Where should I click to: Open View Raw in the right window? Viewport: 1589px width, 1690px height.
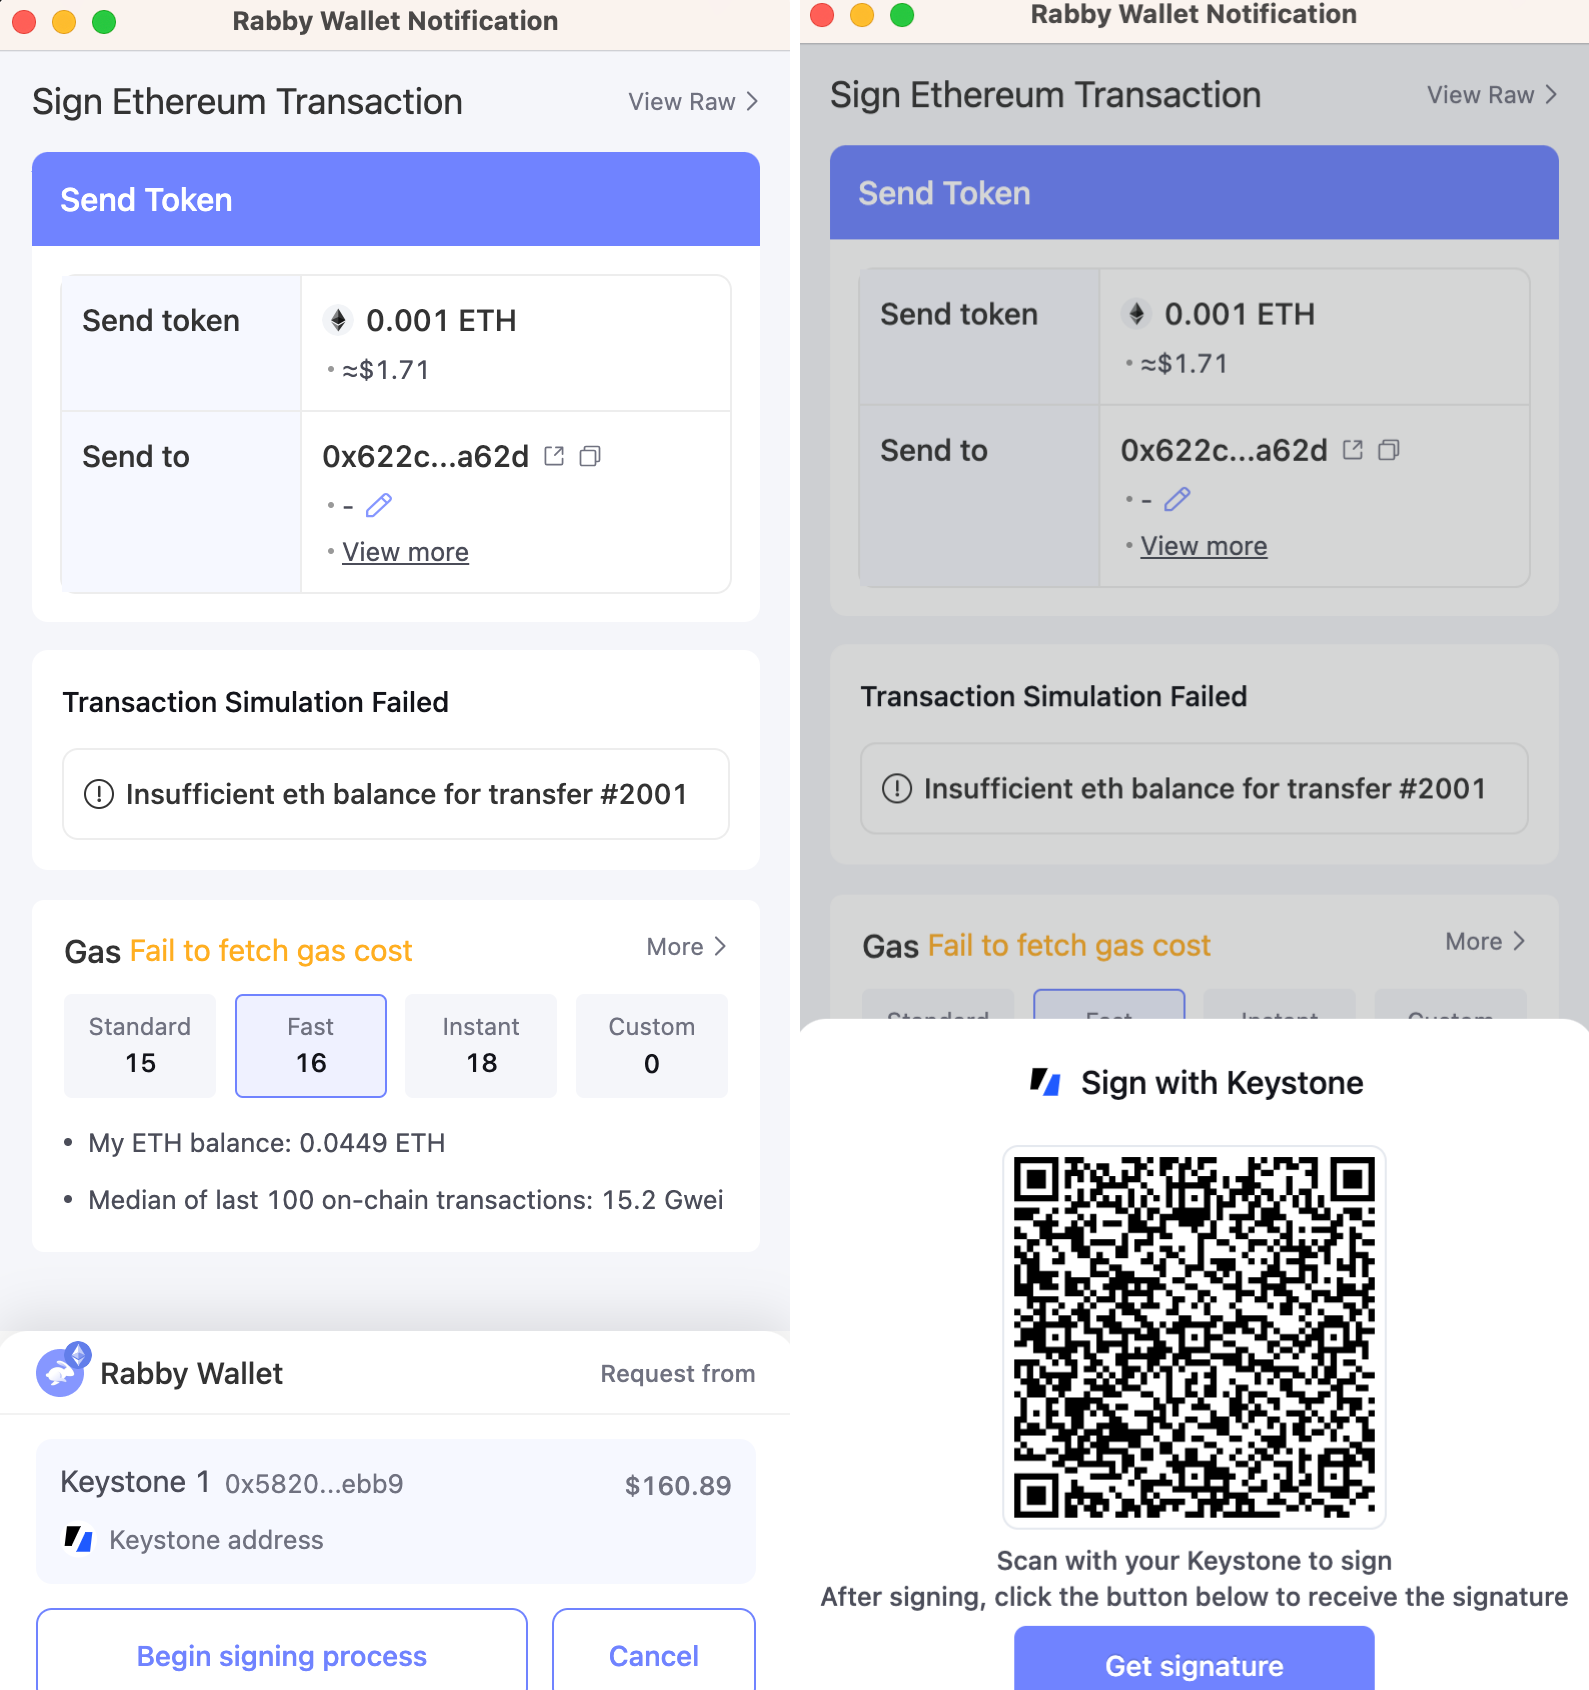[1492, 95]
